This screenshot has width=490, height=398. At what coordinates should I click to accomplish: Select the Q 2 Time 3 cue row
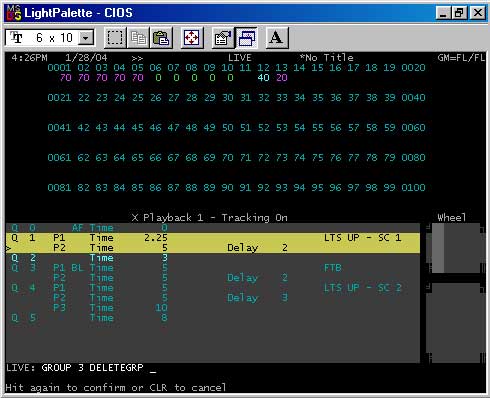pos(213,258)
